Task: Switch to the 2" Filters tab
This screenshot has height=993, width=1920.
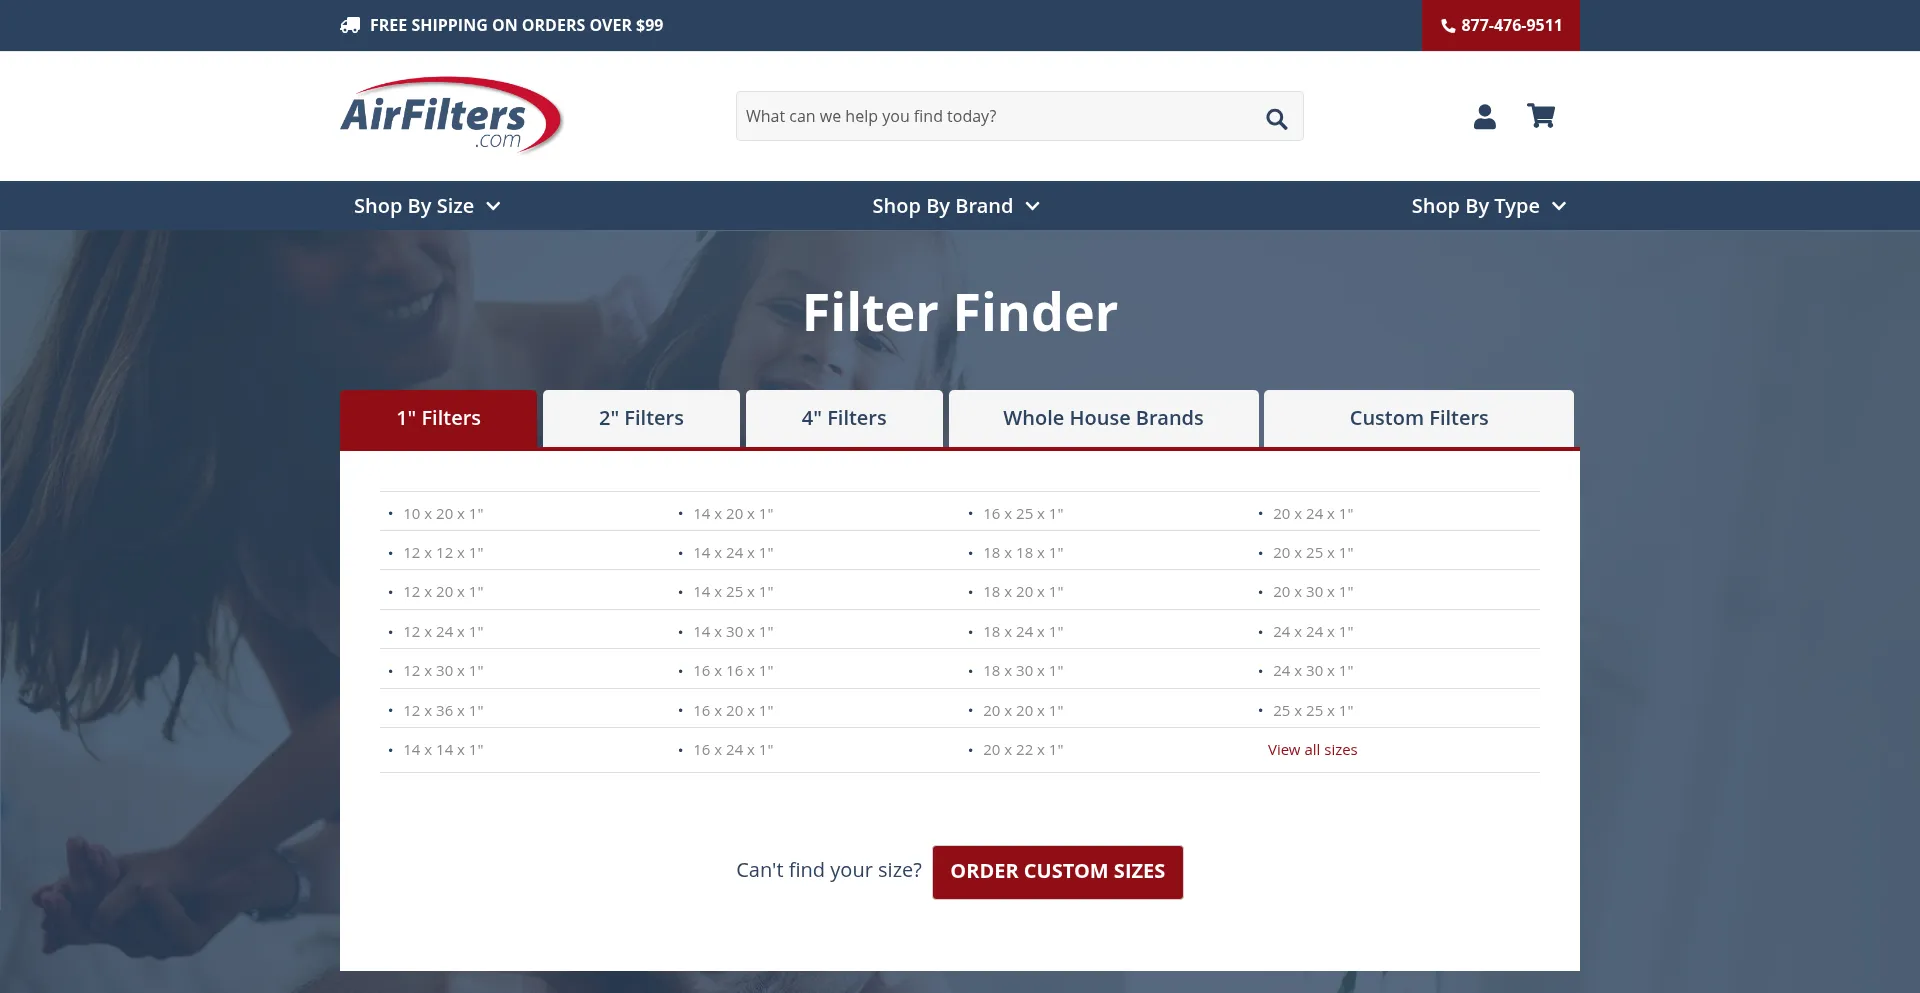Action: [641, 418]
